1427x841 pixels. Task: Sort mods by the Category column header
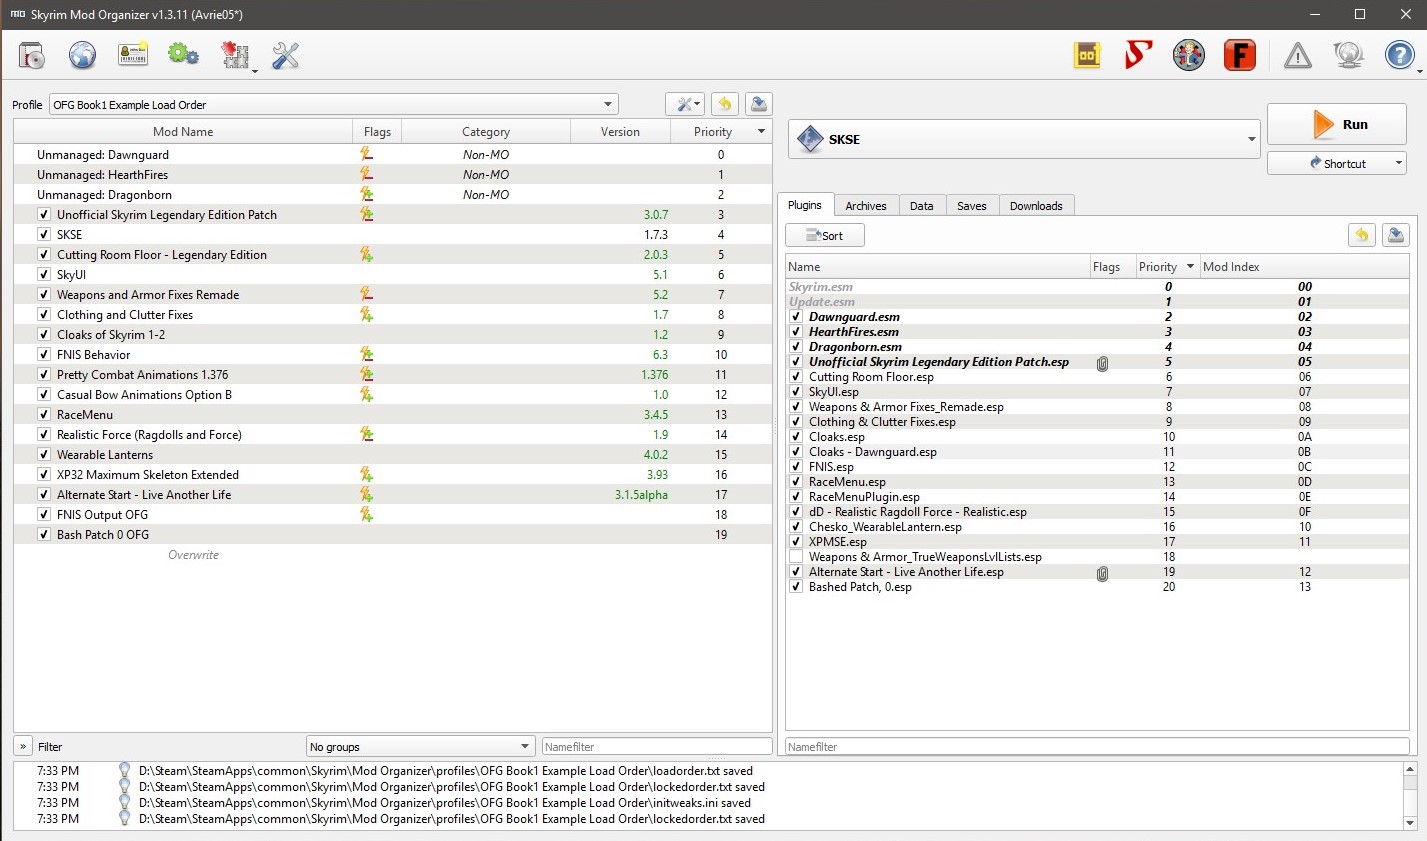pos(486,131)
